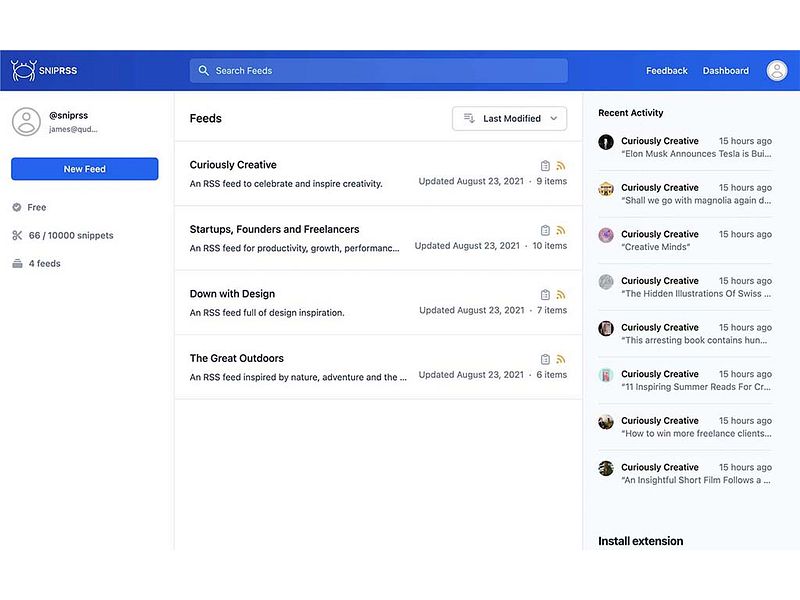Click "Elon Musk Announces Tesla is Bui..." activity text
This screenshot has width=800, height=600.
point(696,154)
